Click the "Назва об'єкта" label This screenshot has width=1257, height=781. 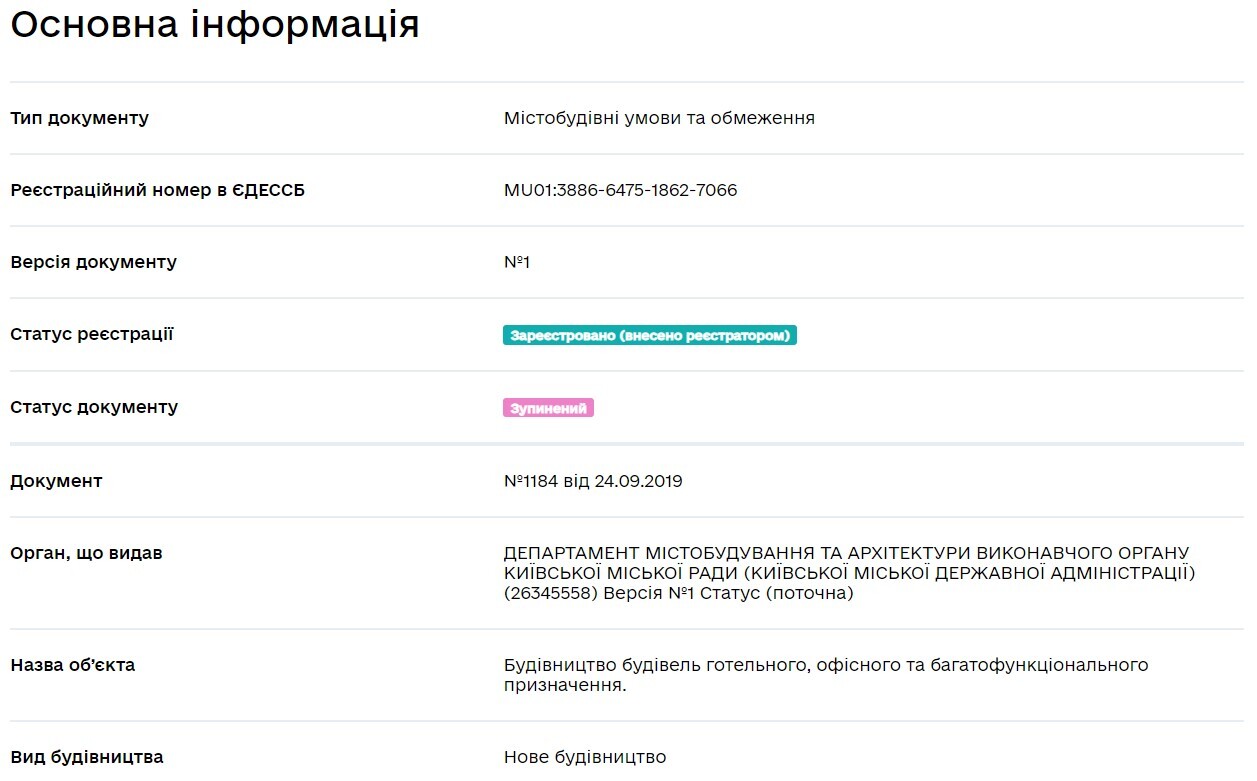[72, 665]
